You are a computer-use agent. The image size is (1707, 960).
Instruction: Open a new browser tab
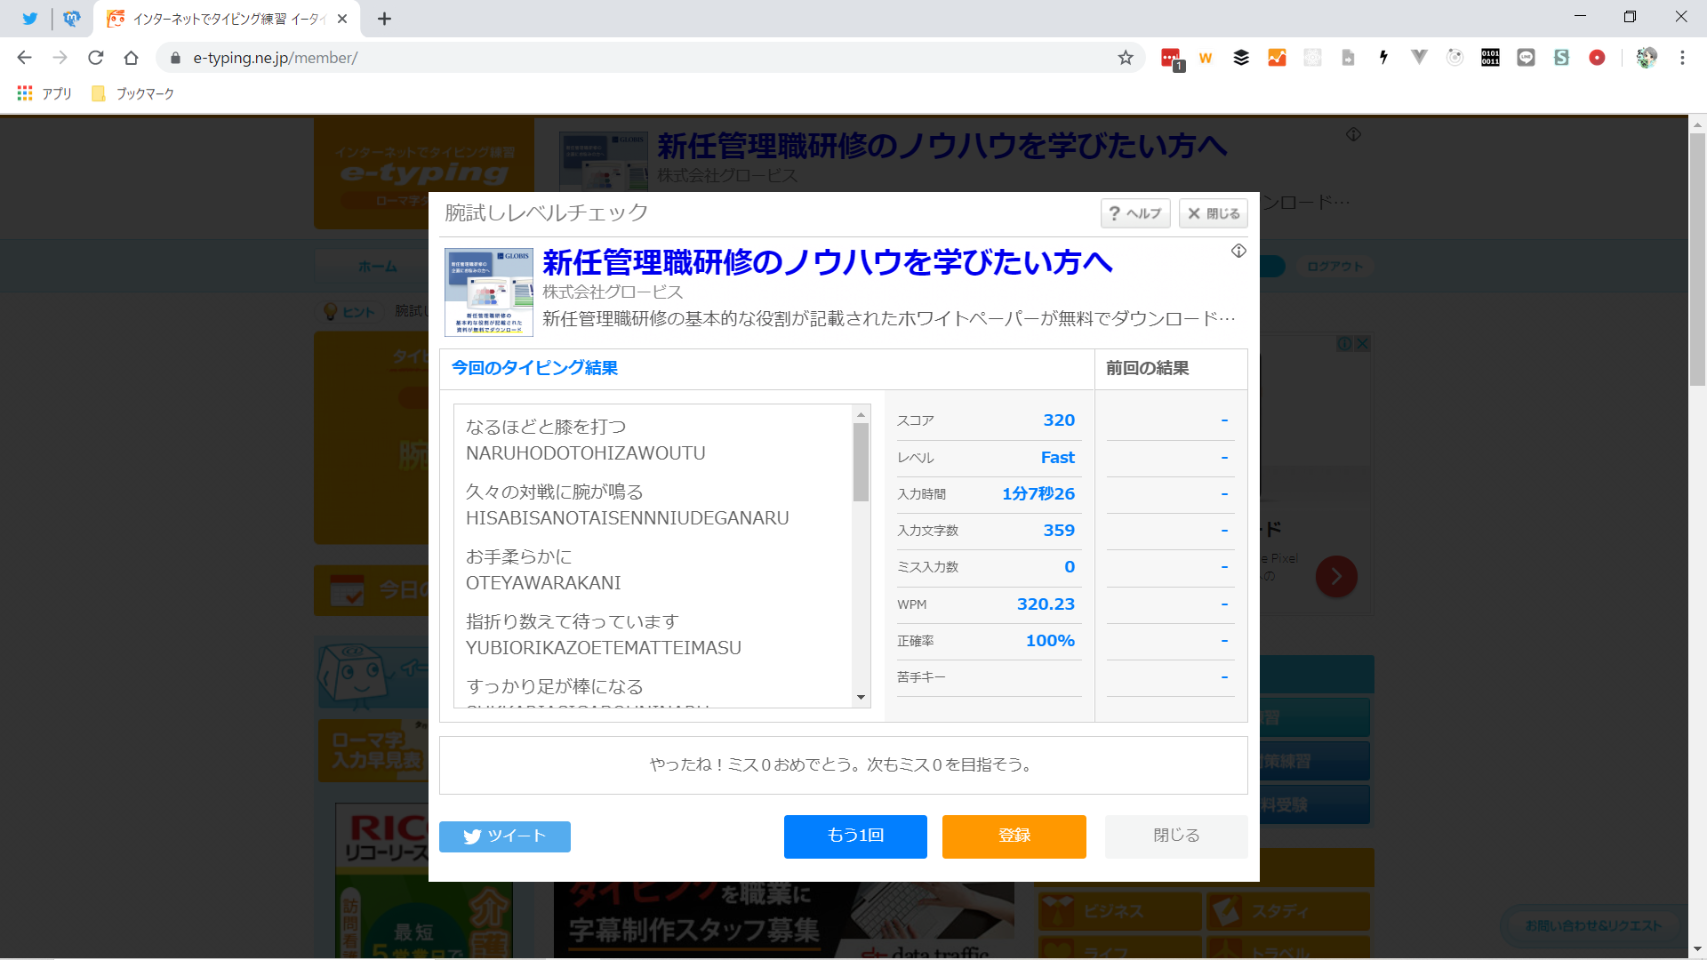384,18
